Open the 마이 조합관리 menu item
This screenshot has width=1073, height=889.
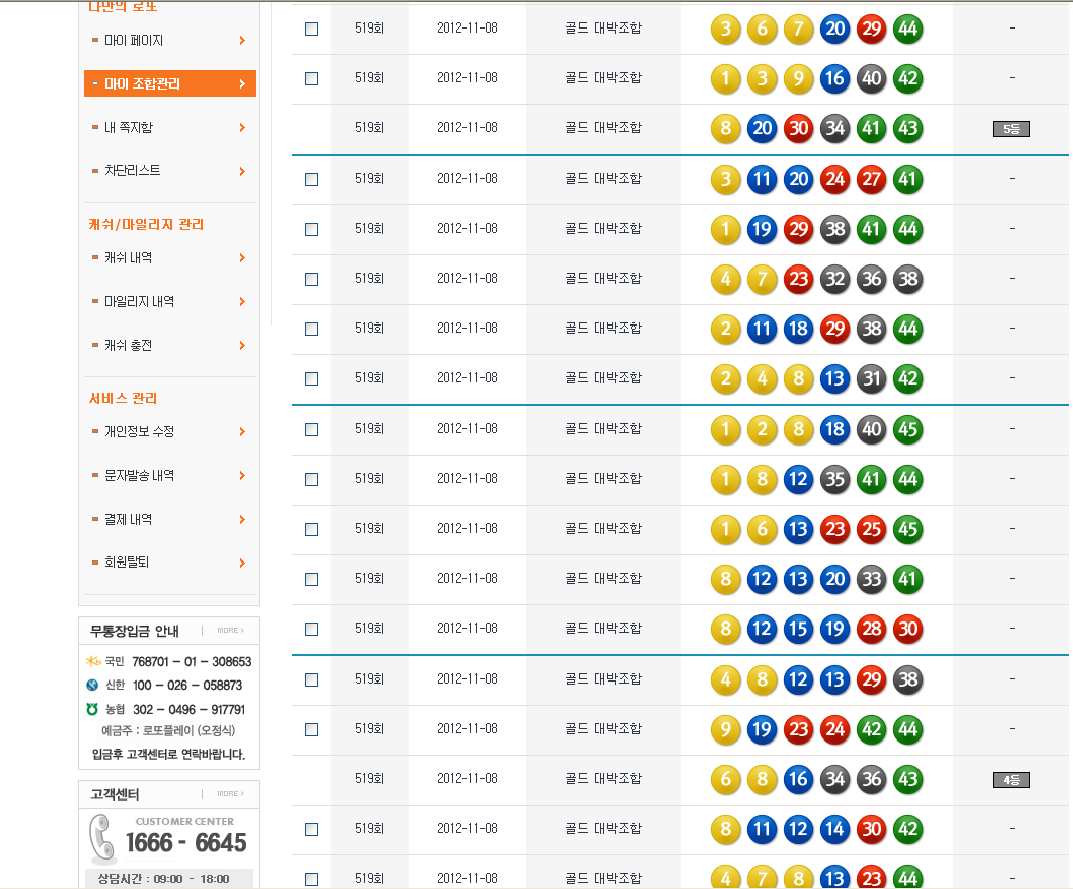click(169, 84)
